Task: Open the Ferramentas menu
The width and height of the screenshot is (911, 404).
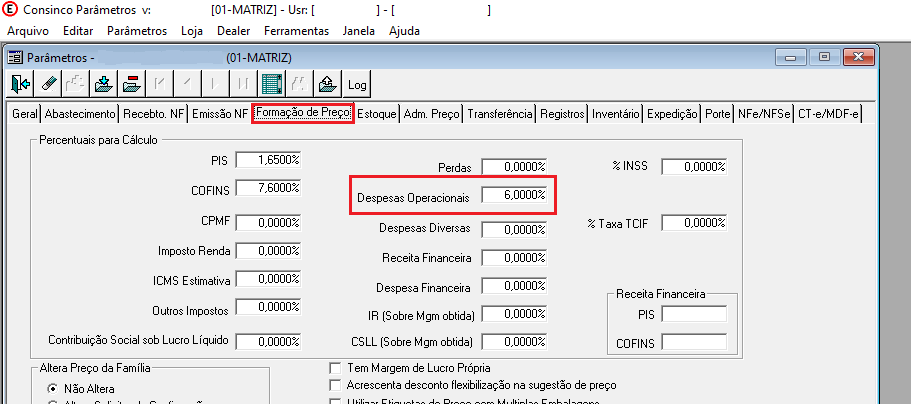Action: [296, 31]
